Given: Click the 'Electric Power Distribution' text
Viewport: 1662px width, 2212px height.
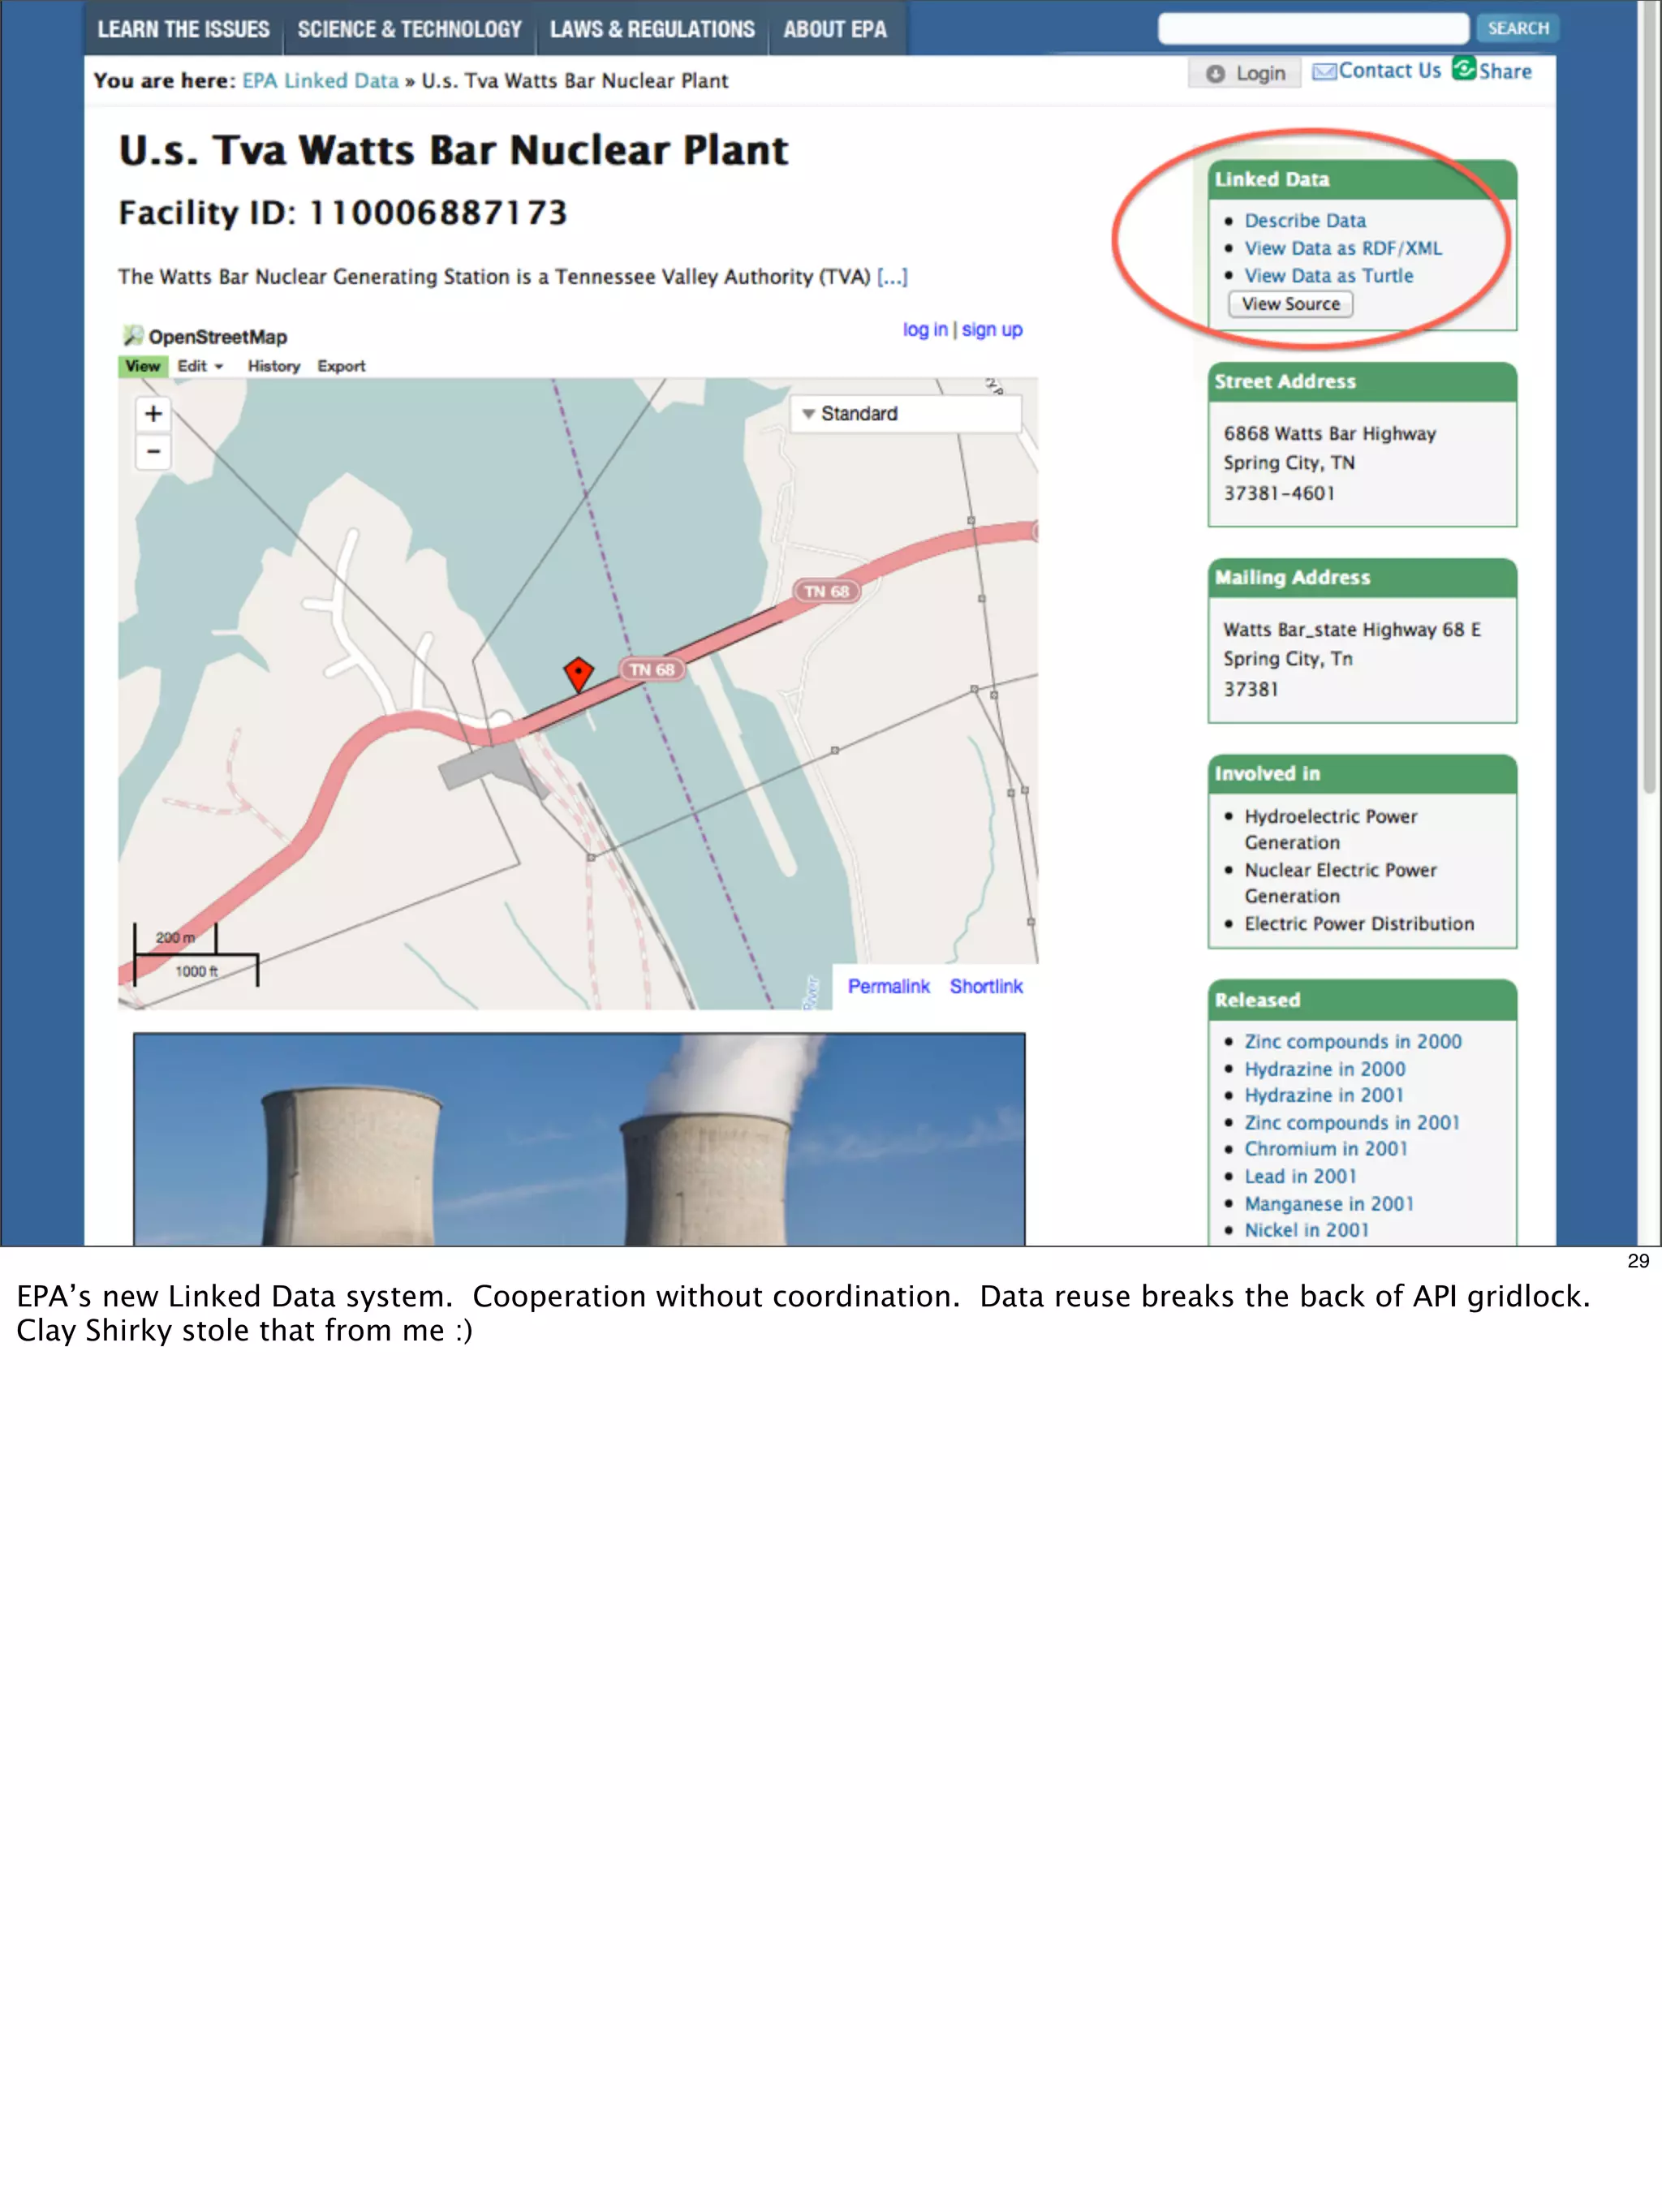Looking at the screenshot, I should click(x=1359, y=924).
